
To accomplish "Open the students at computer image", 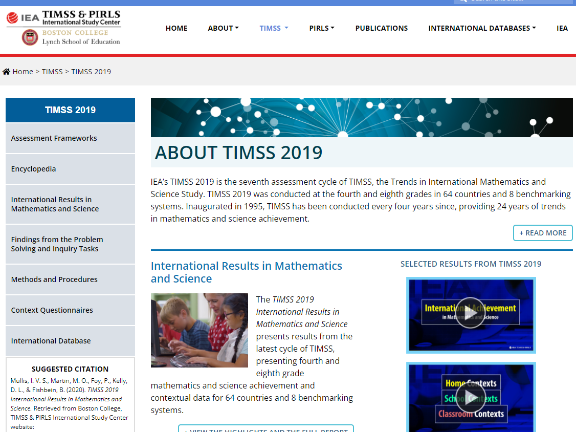I will click(x=199, y=330).
